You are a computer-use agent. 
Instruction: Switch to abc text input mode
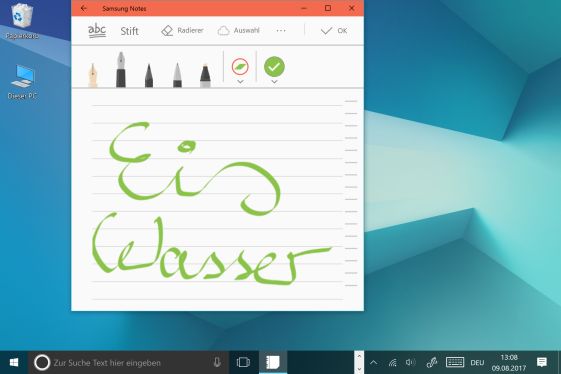coord(97,31)
